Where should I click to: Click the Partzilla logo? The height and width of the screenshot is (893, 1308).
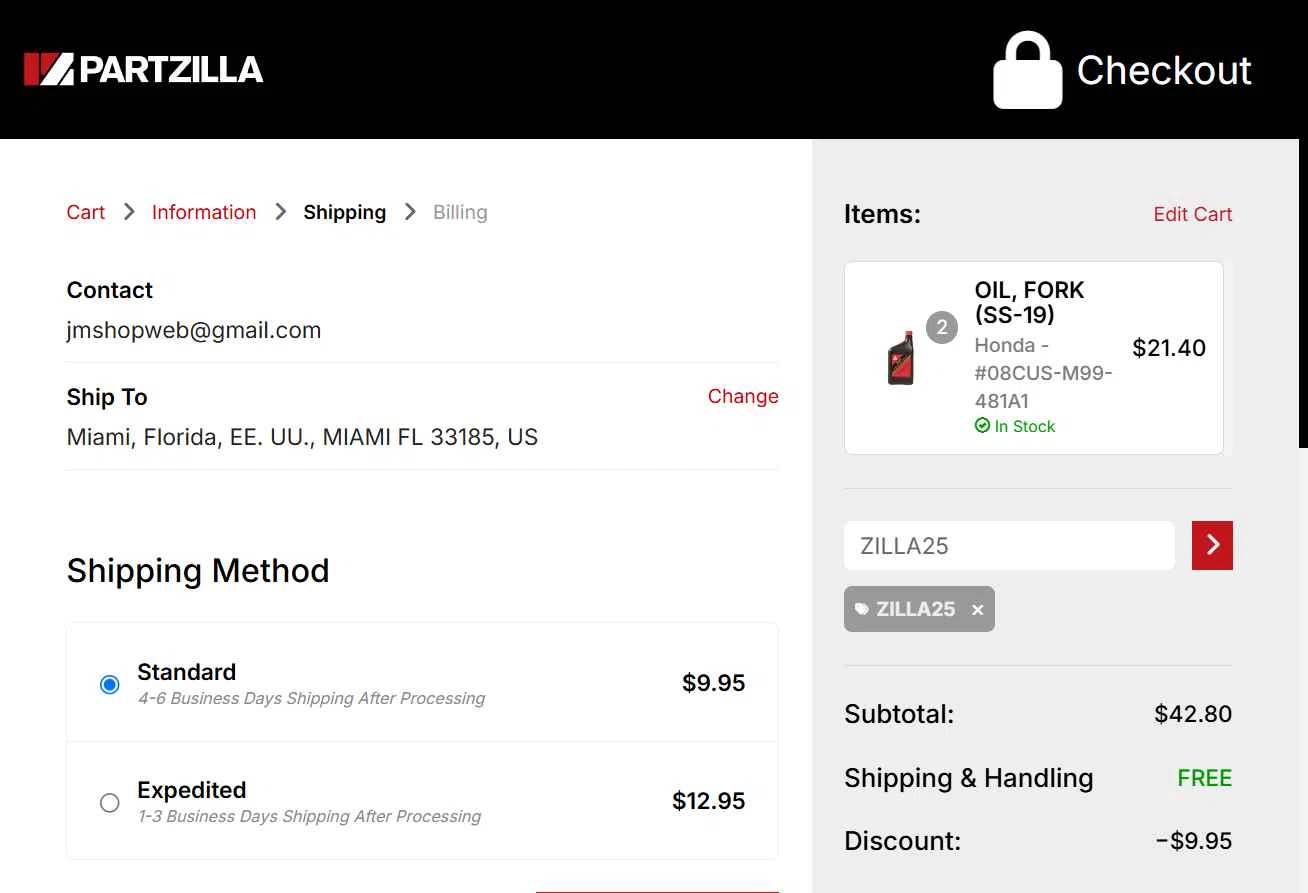pos(144,69)
